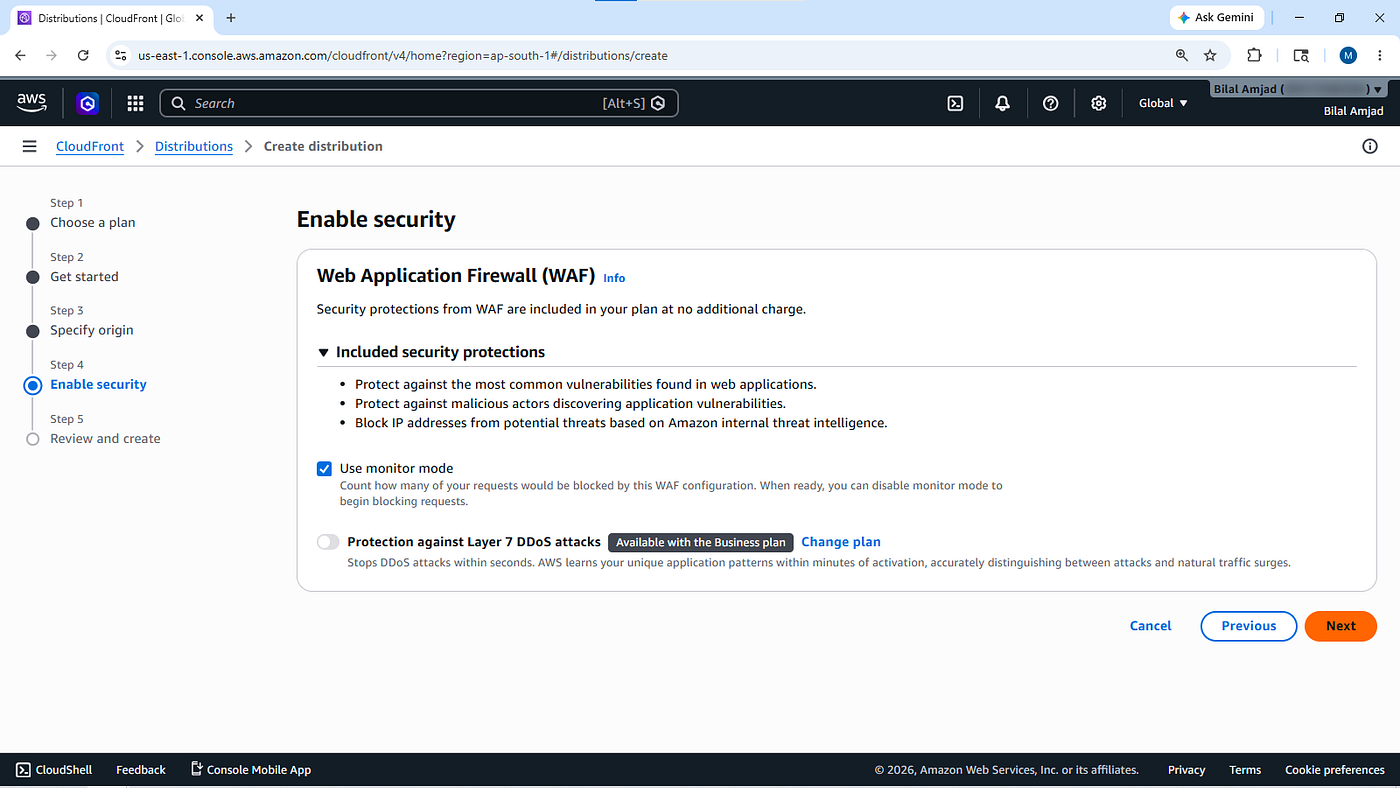Open the Chrome three-dot menu
The image size is (1400, 788).
(1380, 55)
